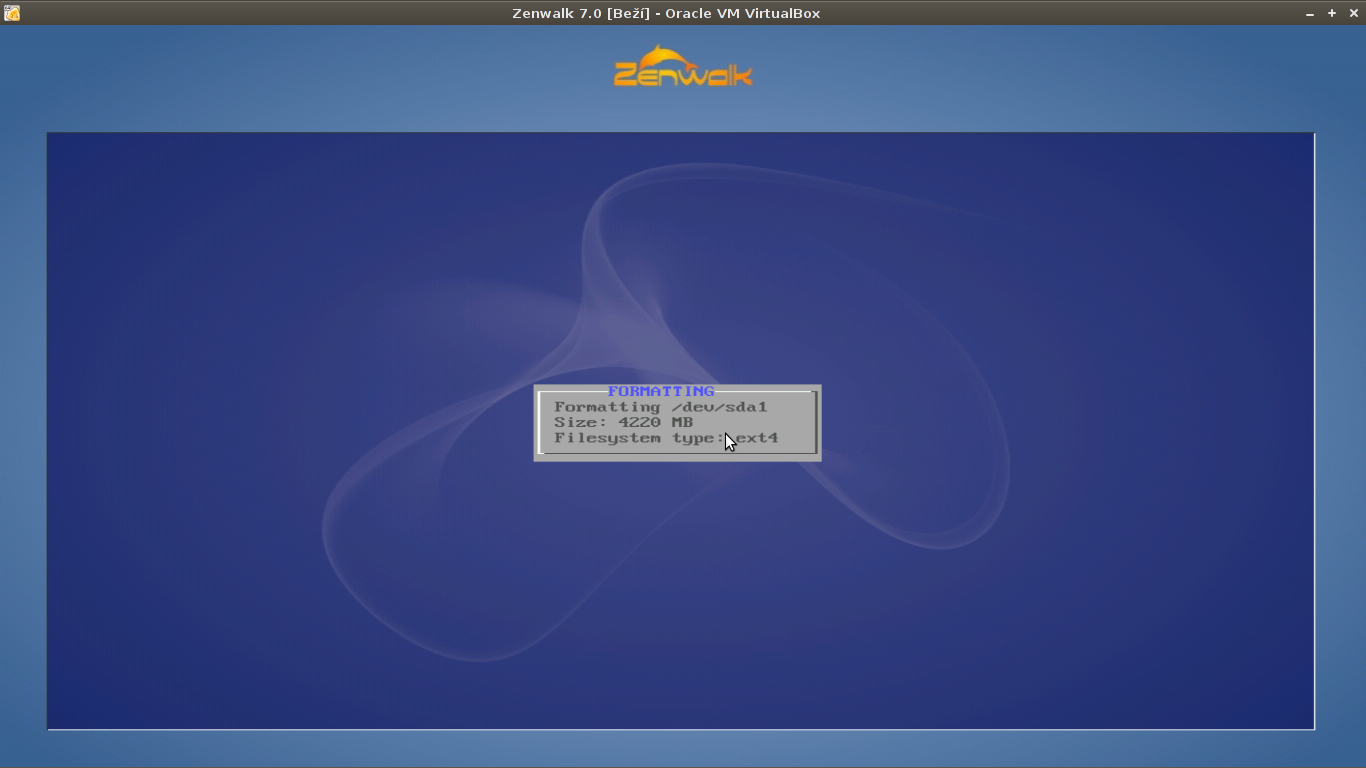
Task: Maximize the VirtualBox window
Action: pyautogui.click(x=1332, y=13)
